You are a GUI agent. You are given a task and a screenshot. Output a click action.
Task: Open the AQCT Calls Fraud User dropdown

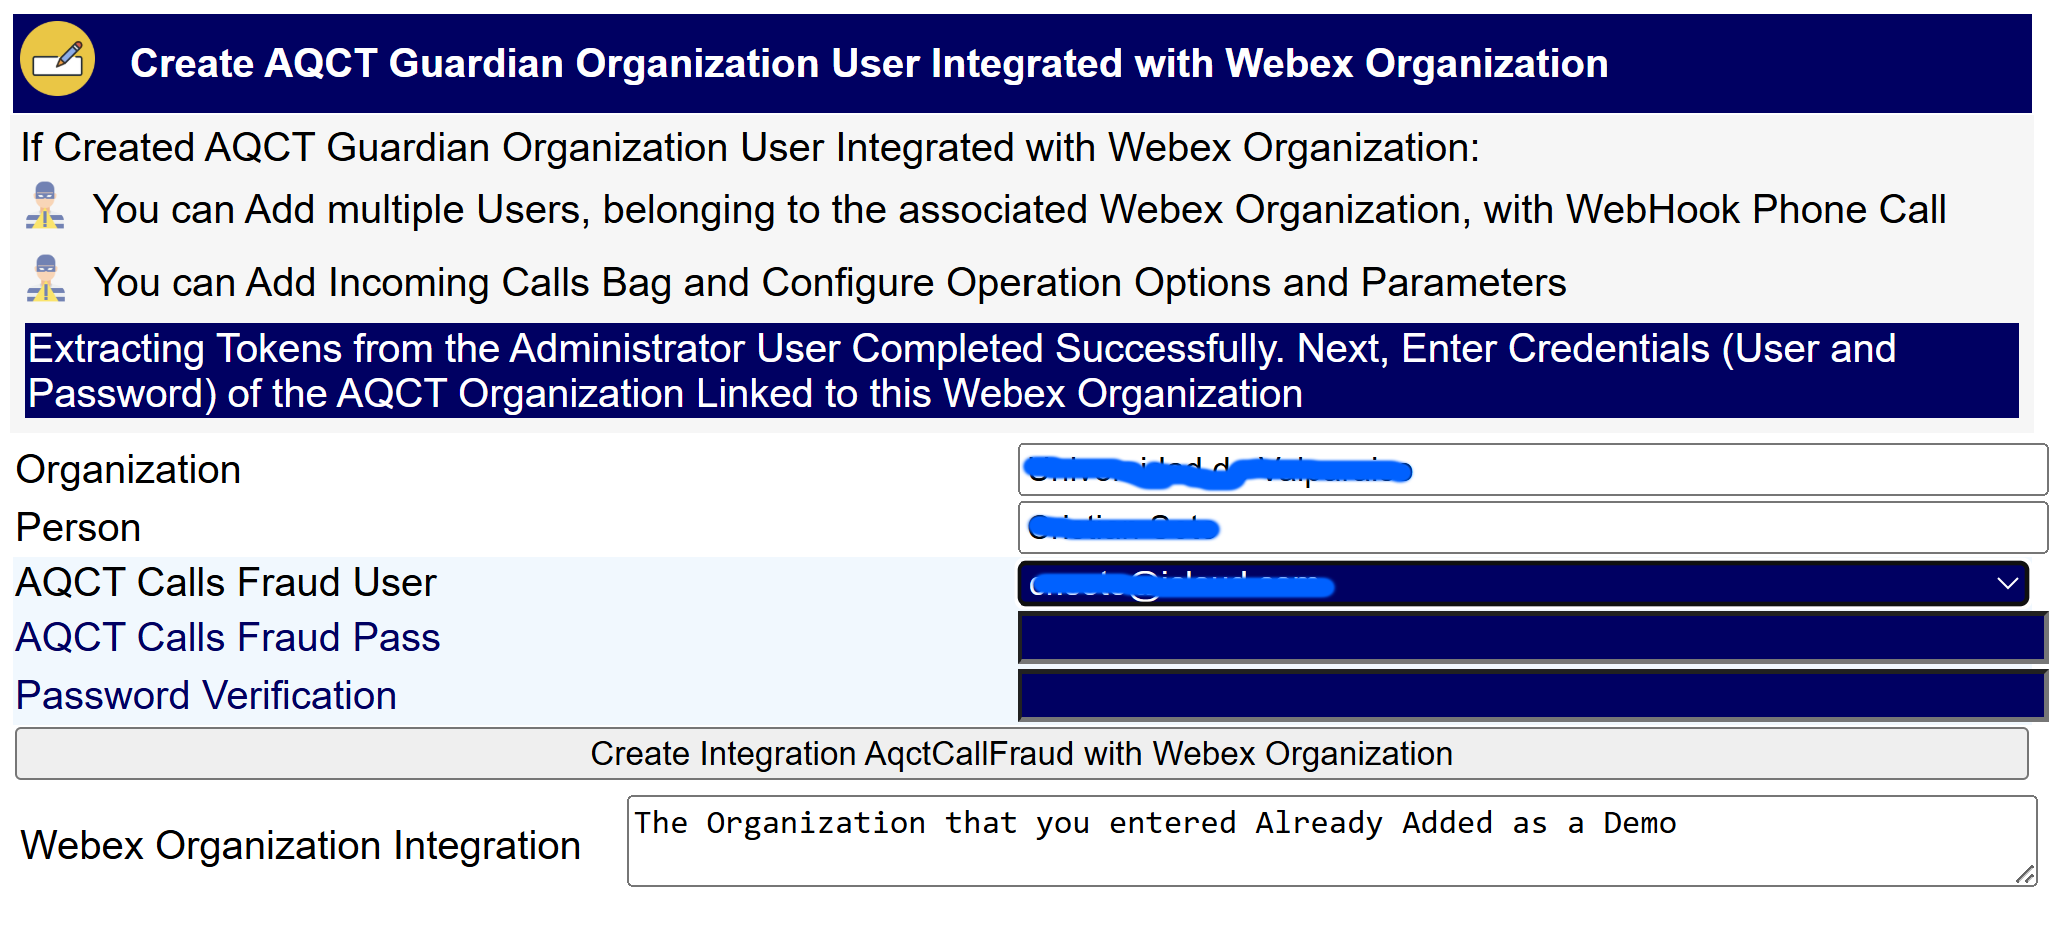pyautogui.click(x=1520, y=583)
